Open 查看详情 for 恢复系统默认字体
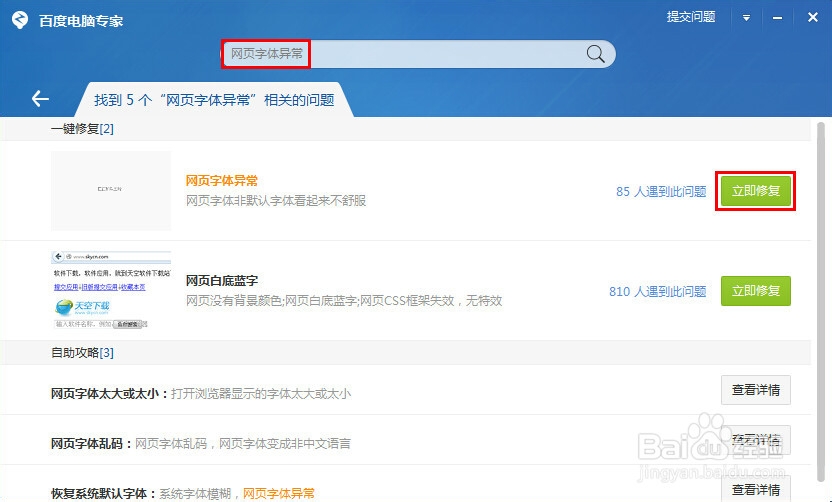The image size is (832, 502). [x=756, y=489]
